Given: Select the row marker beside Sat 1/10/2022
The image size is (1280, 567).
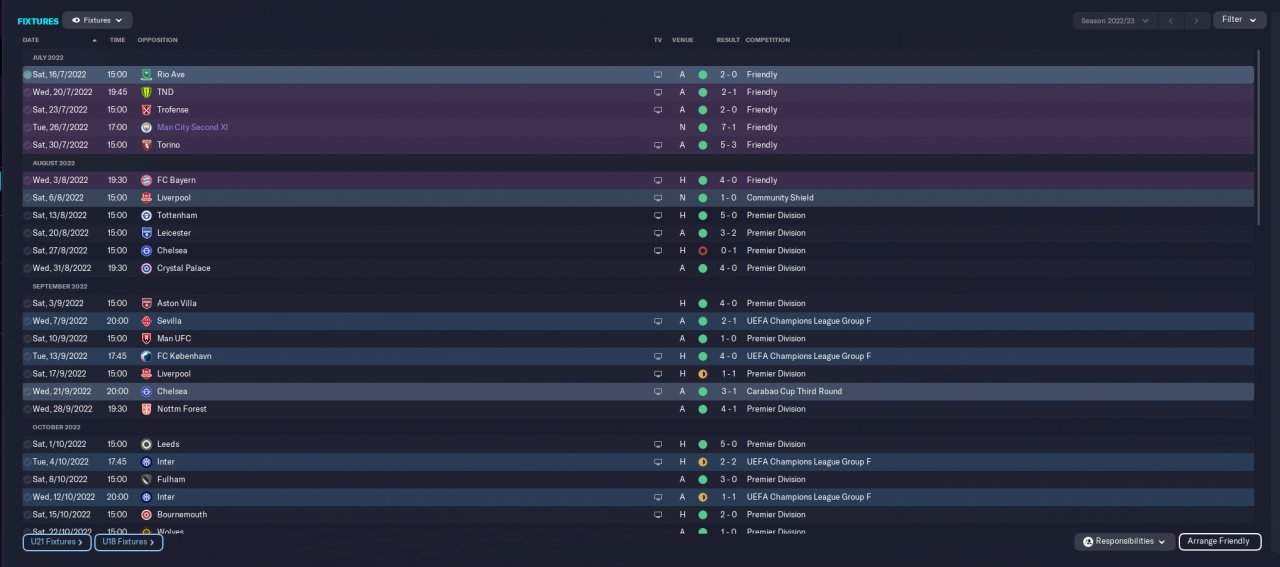Looking at the screenshot, I should [27, 444].
